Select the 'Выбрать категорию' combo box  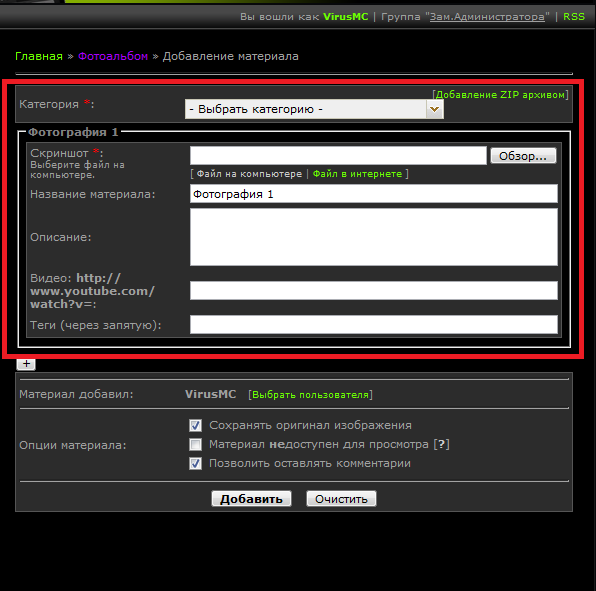(x=314, y=109)
